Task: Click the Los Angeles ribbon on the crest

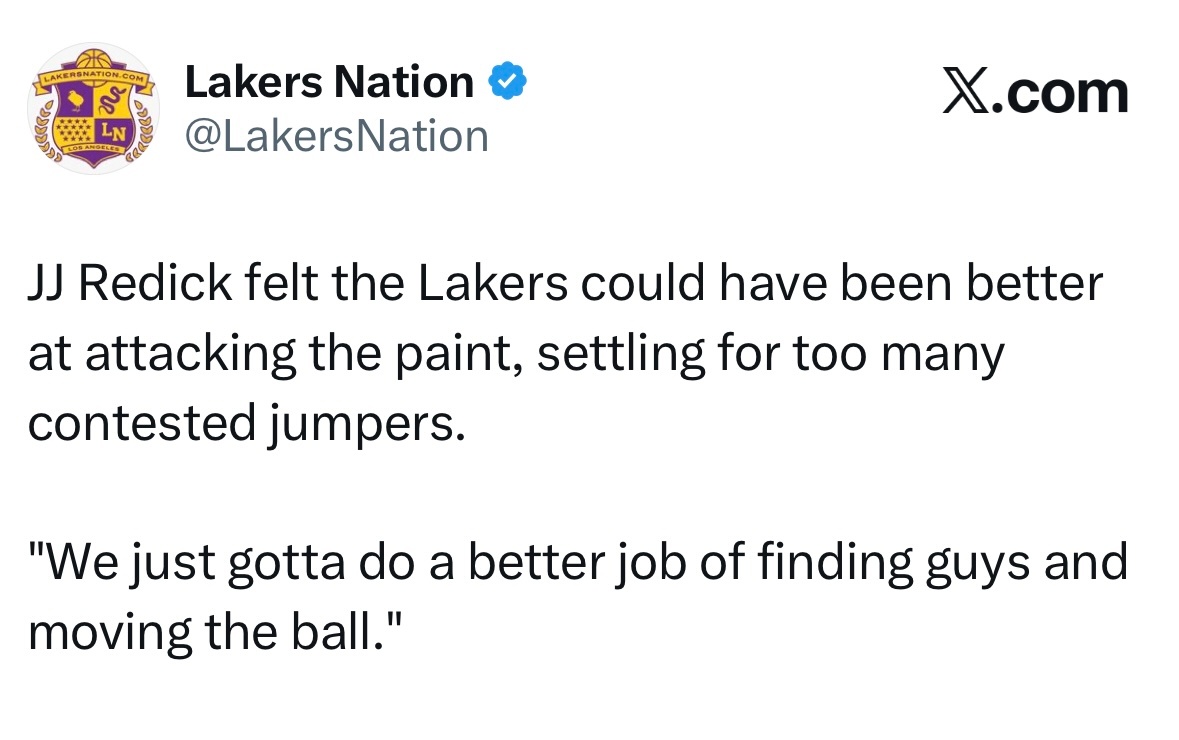Action: [94, 148]
